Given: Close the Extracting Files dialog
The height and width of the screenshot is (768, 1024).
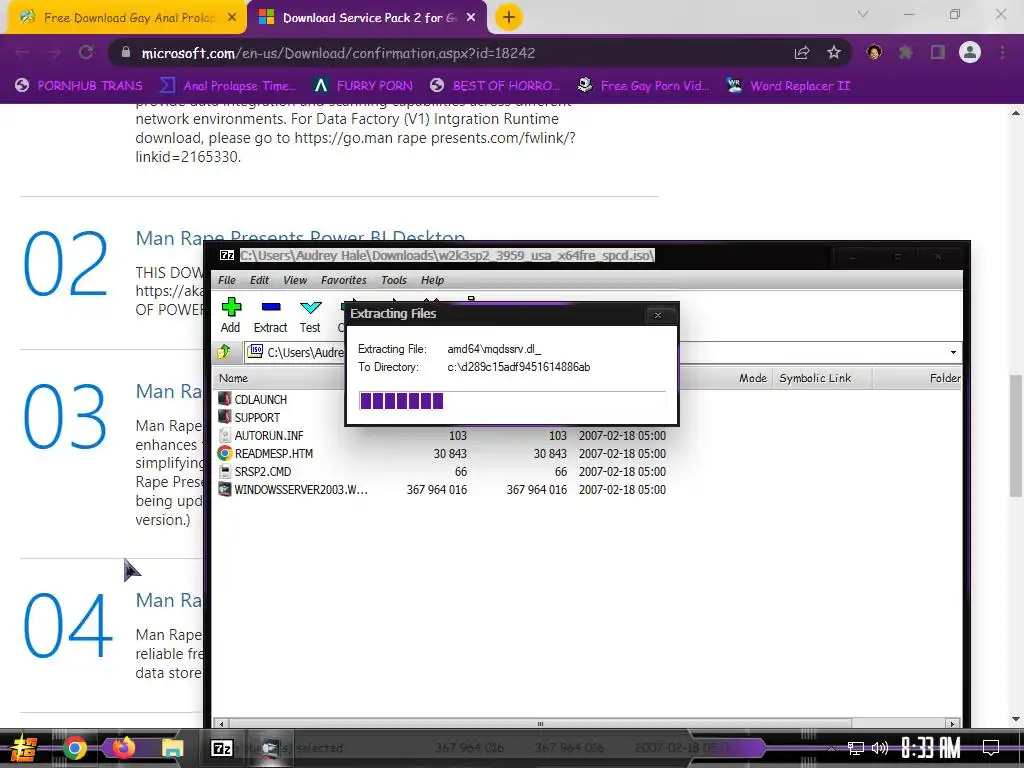Looking at the screenshot, I should 658,315.
